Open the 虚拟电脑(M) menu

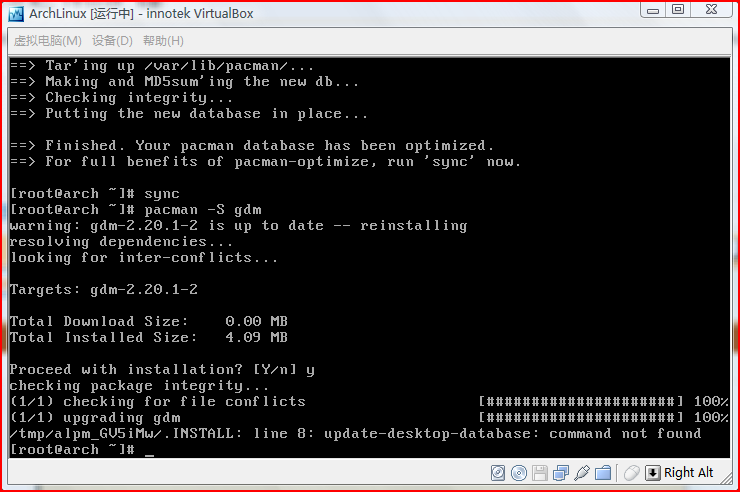tap(48, 41)
